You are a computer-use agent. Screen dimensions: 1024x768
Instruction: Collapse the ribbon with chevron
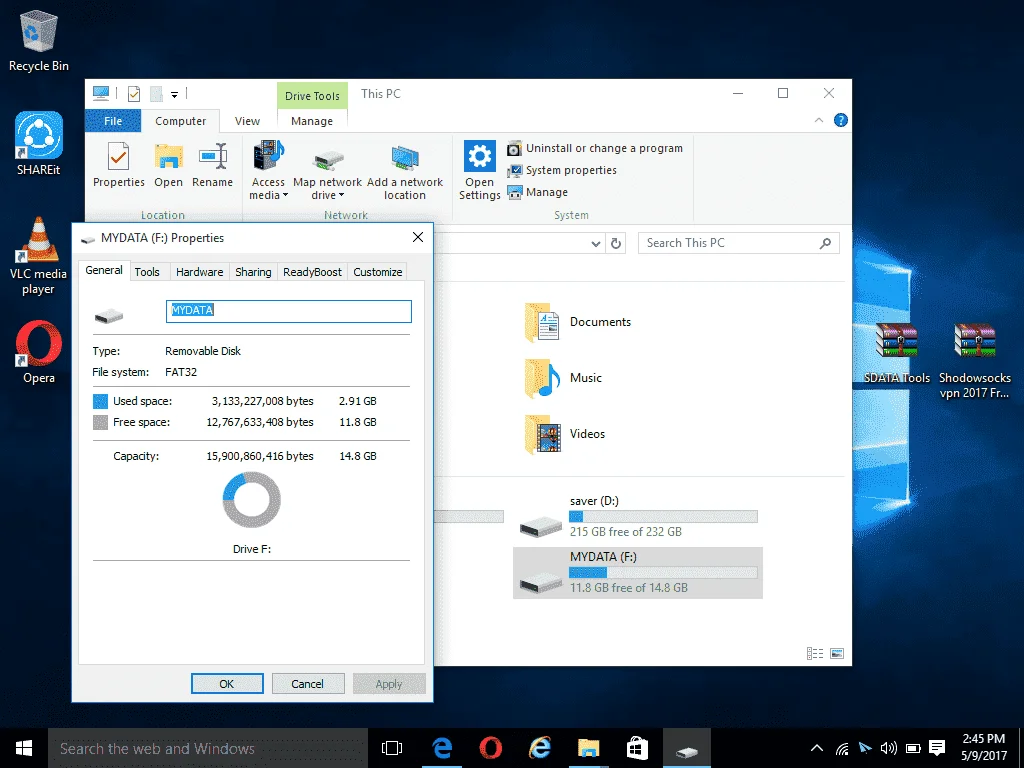tap(818, 120)
